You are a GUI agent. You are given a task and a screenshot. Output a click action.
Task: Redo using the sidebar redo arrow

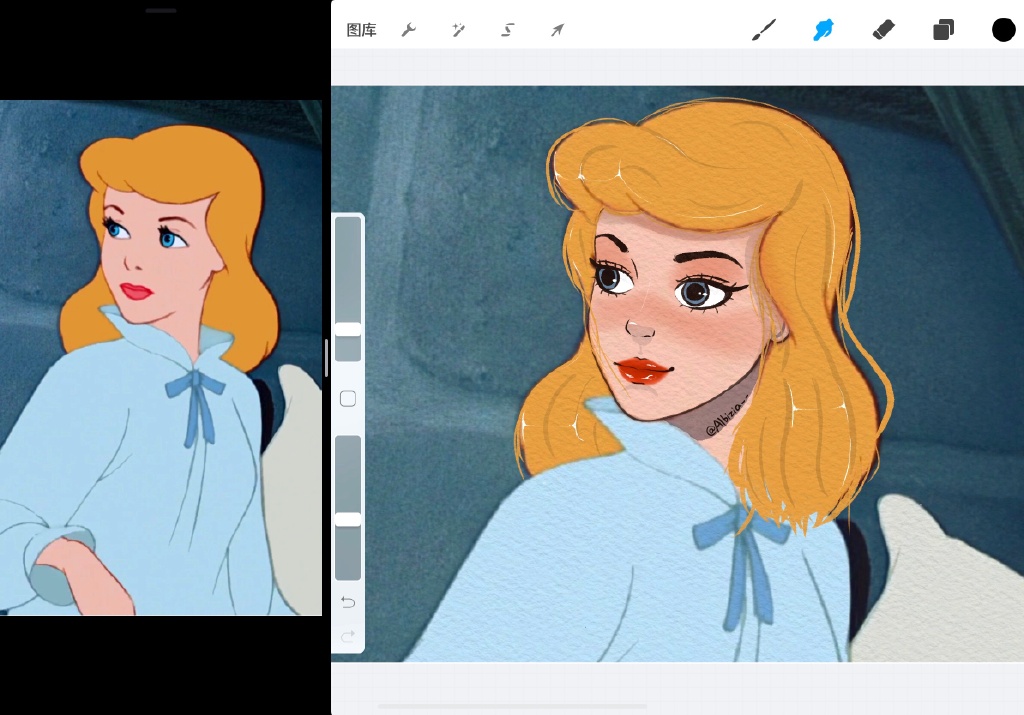[x=348, y=636]
